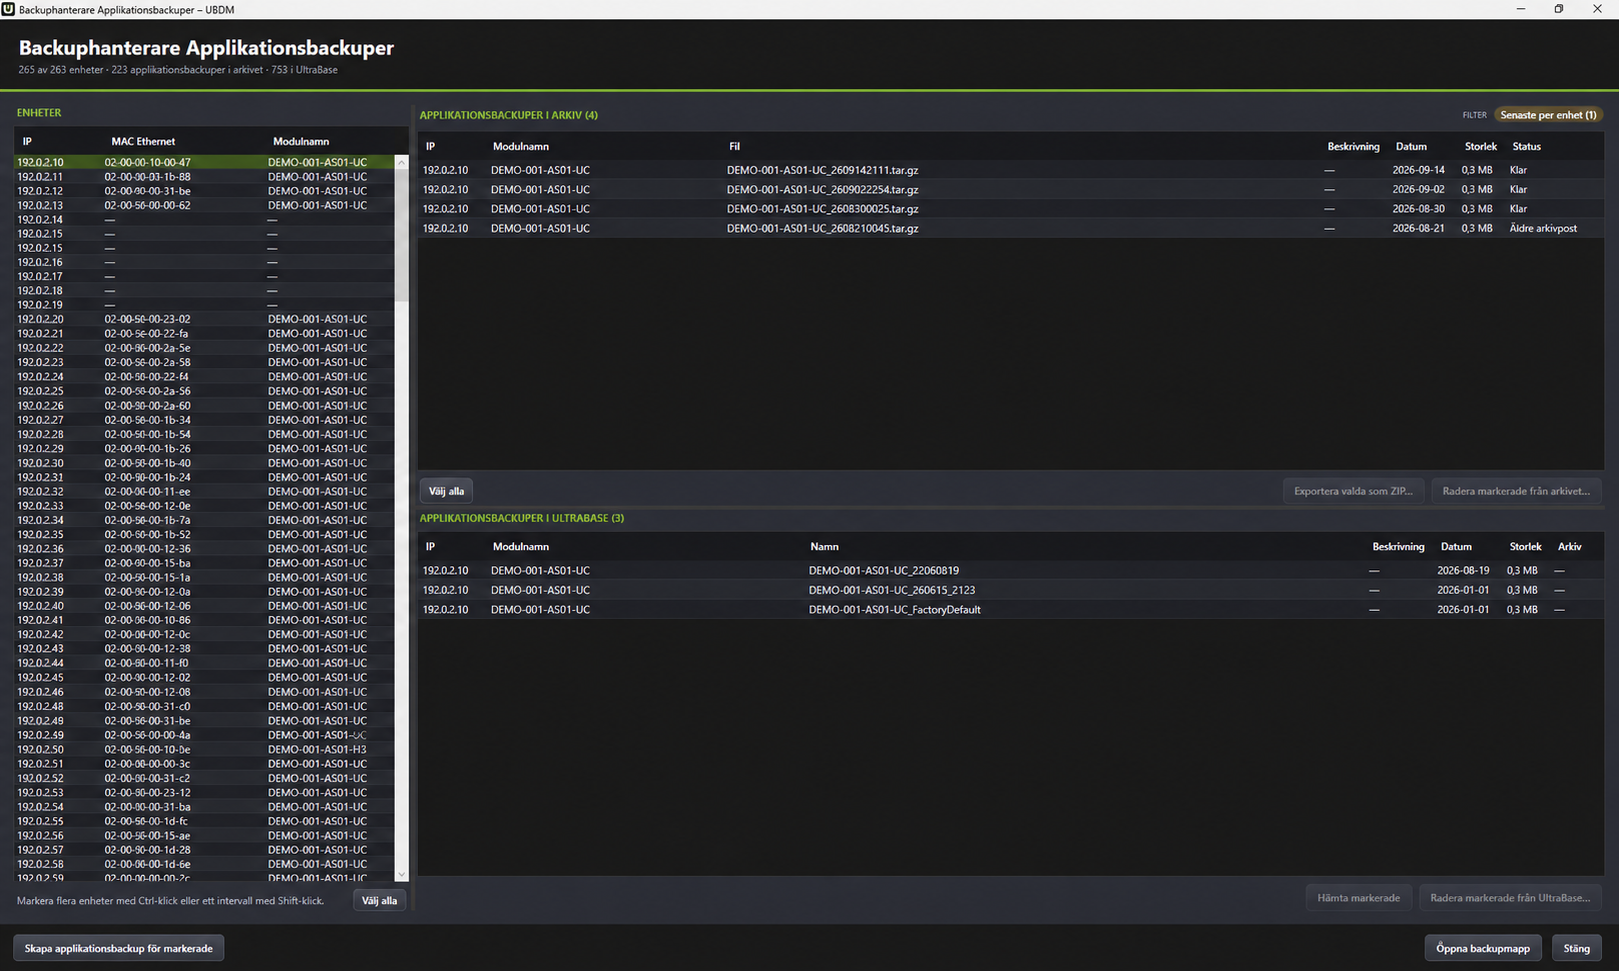The image size is (1619, 971).
Task: Select device row 192.0.2.14
Action: point(204,219)
